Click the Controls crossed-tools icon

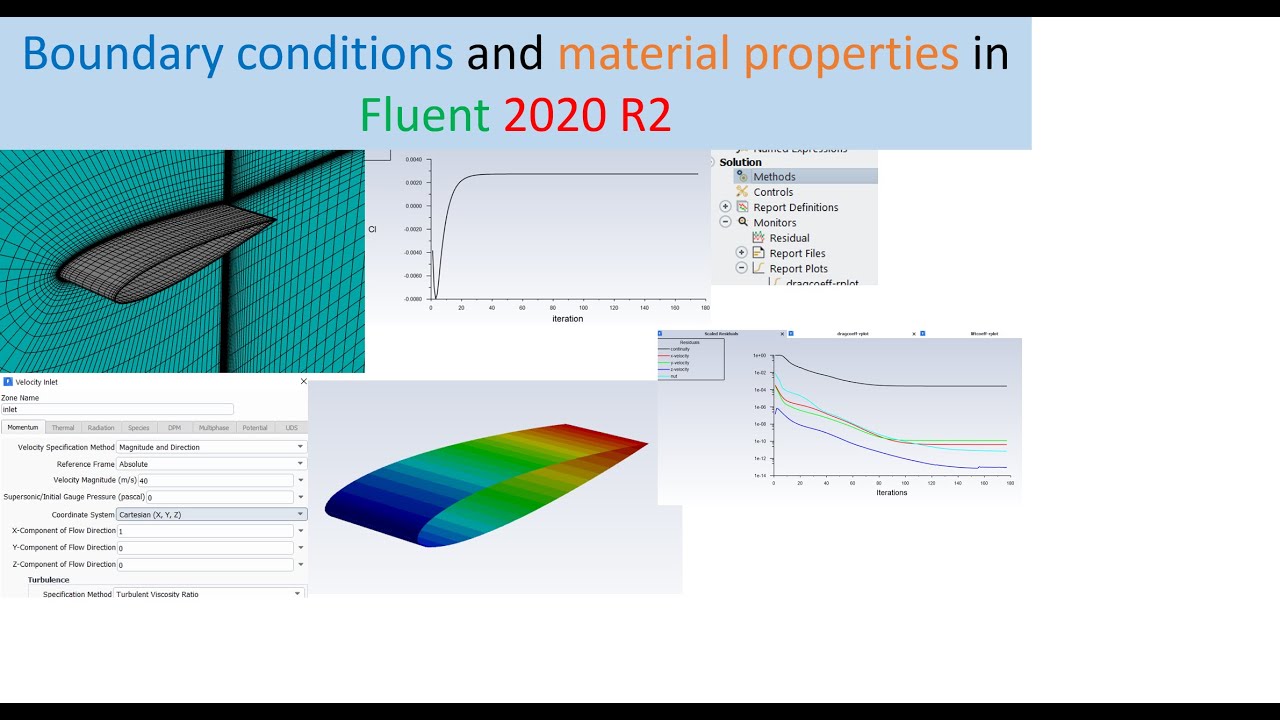(742, 192)
